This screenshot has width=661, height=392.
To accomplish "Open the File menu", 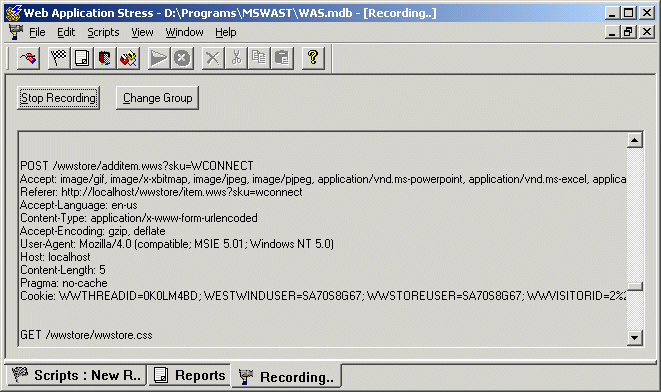I will coord(37,32).
